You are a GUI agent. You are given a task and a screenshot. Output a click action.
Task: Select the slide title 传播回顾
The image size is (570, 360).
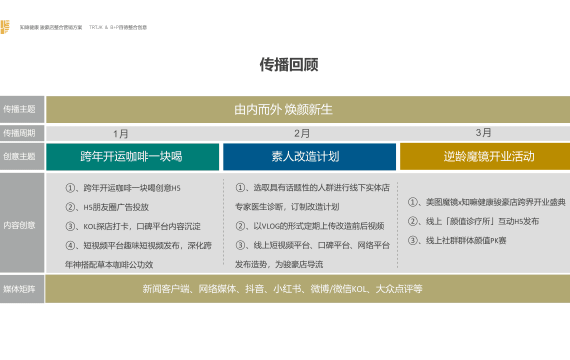click(289, 65)
